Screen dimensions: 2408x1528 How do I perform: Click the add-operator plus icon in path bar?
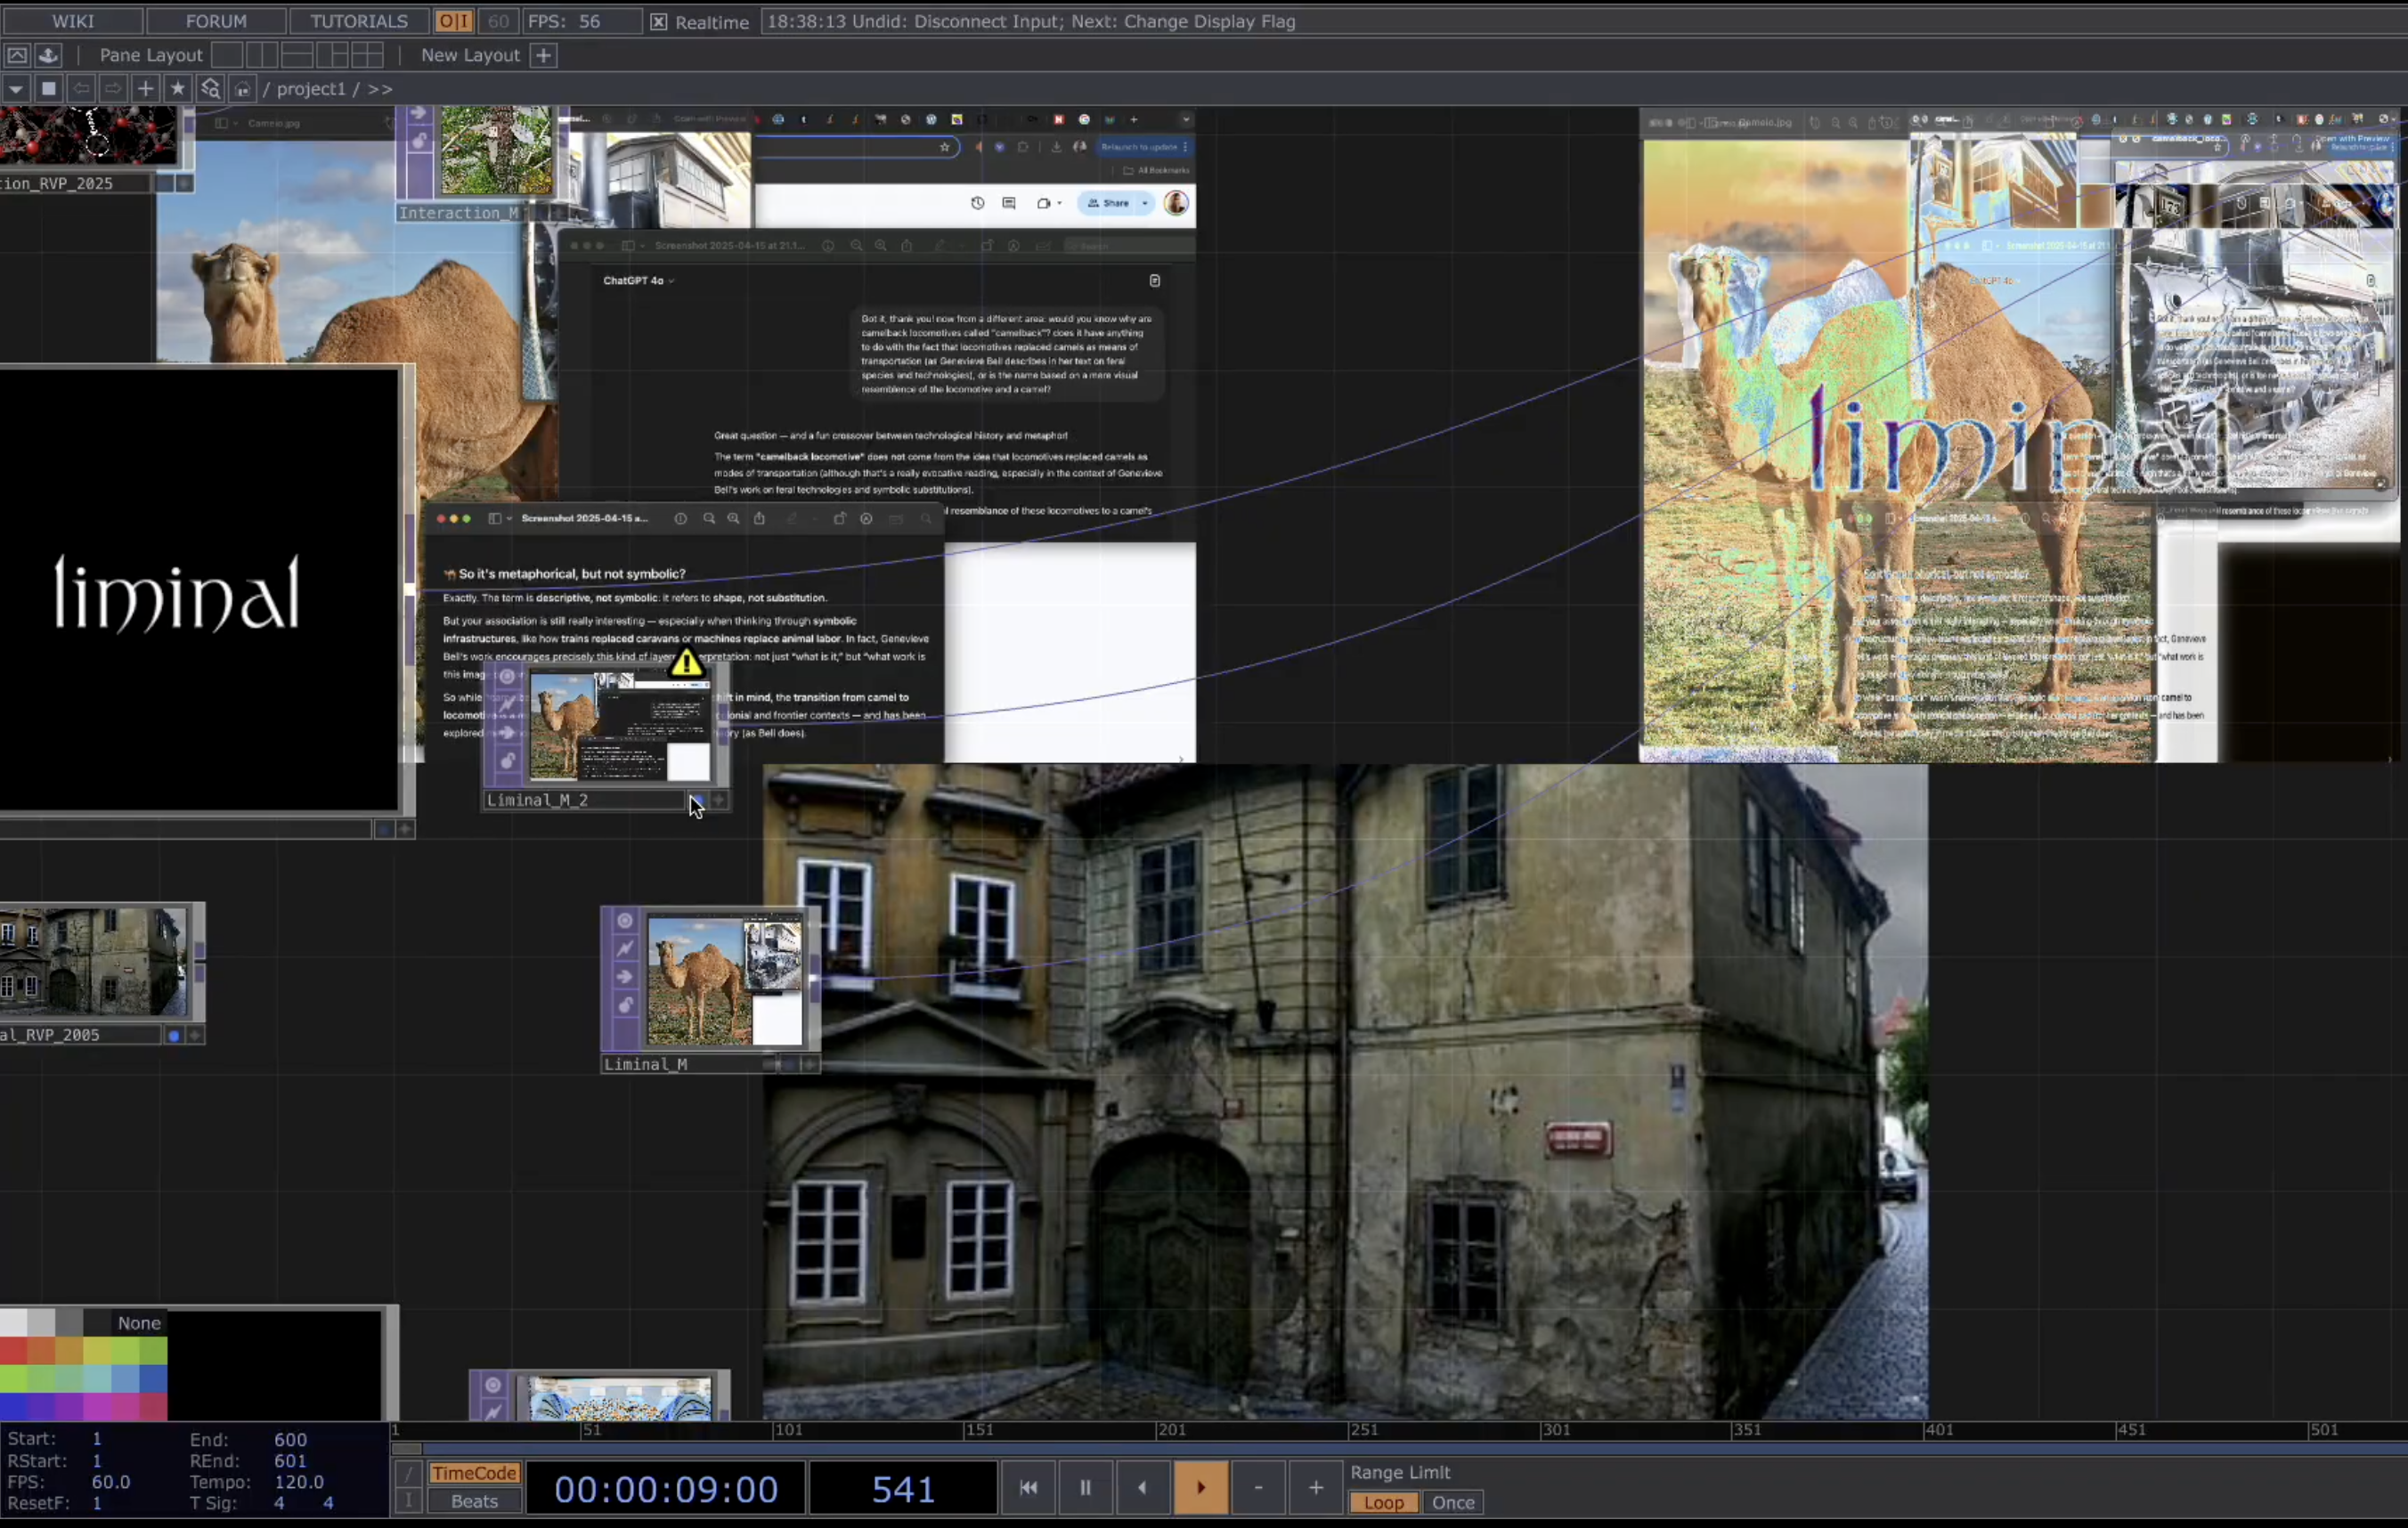tap(145, 89)
